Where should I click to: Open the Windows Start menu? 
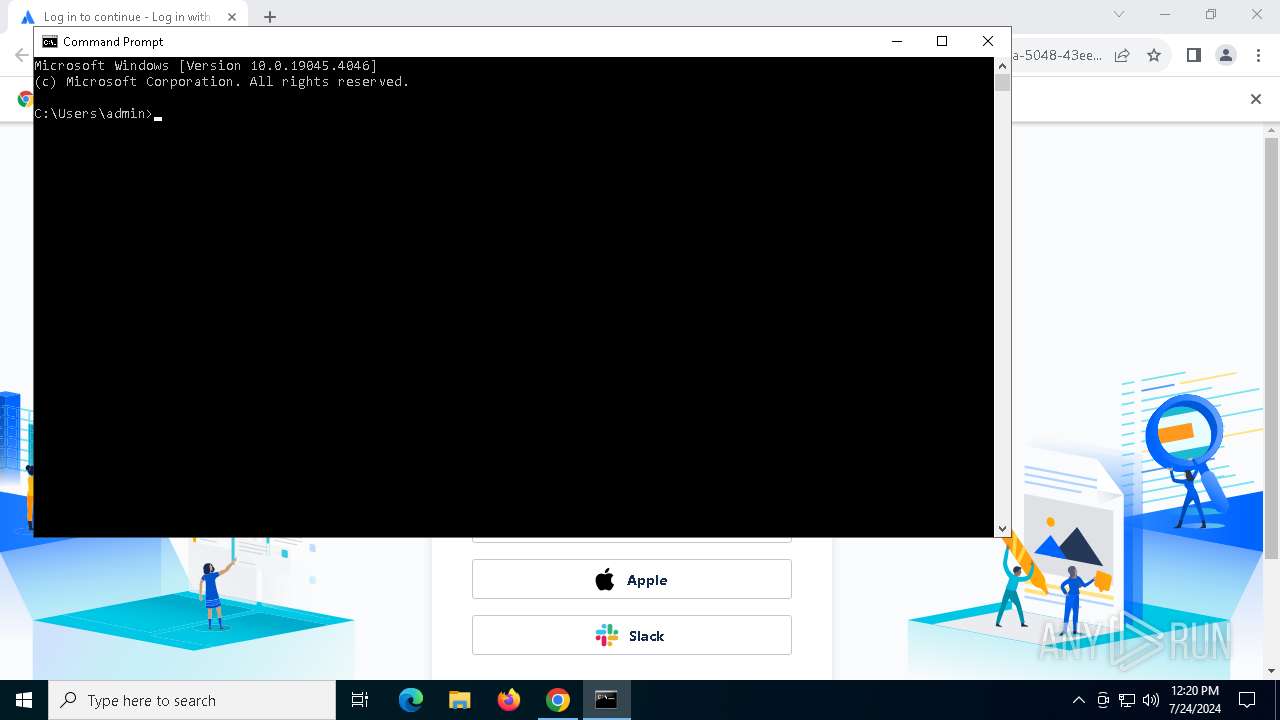tap(24, 700)
